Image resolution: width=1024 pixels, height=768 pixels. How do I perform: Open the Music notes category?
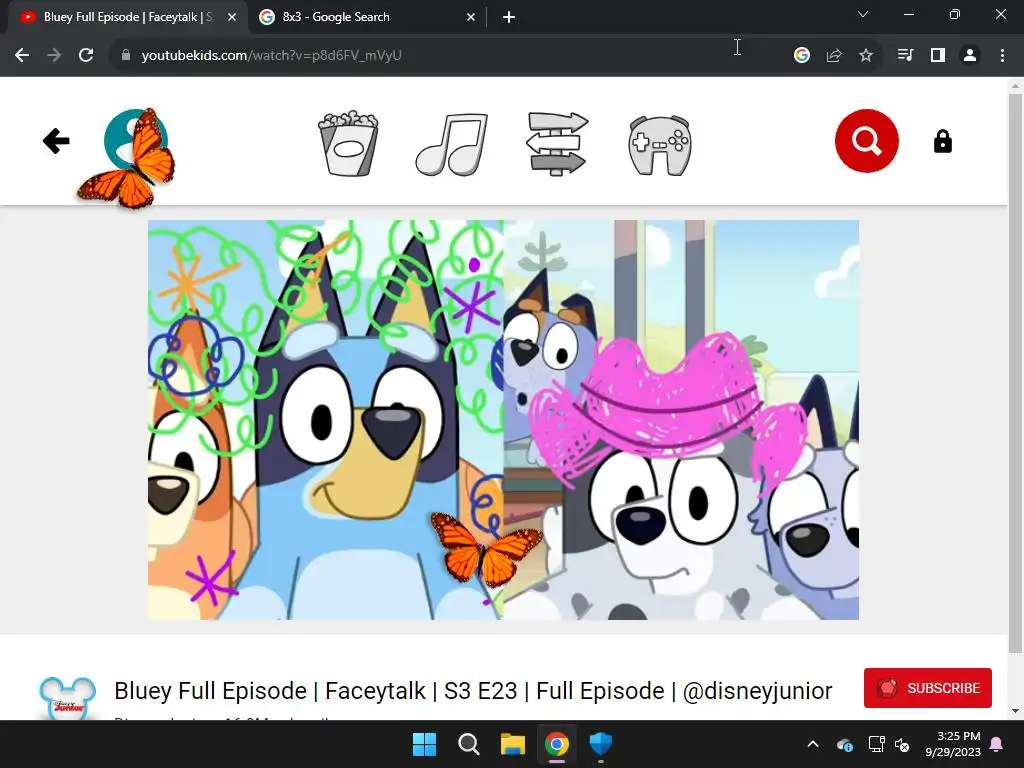pyautogui.click(x=452, y=144)
